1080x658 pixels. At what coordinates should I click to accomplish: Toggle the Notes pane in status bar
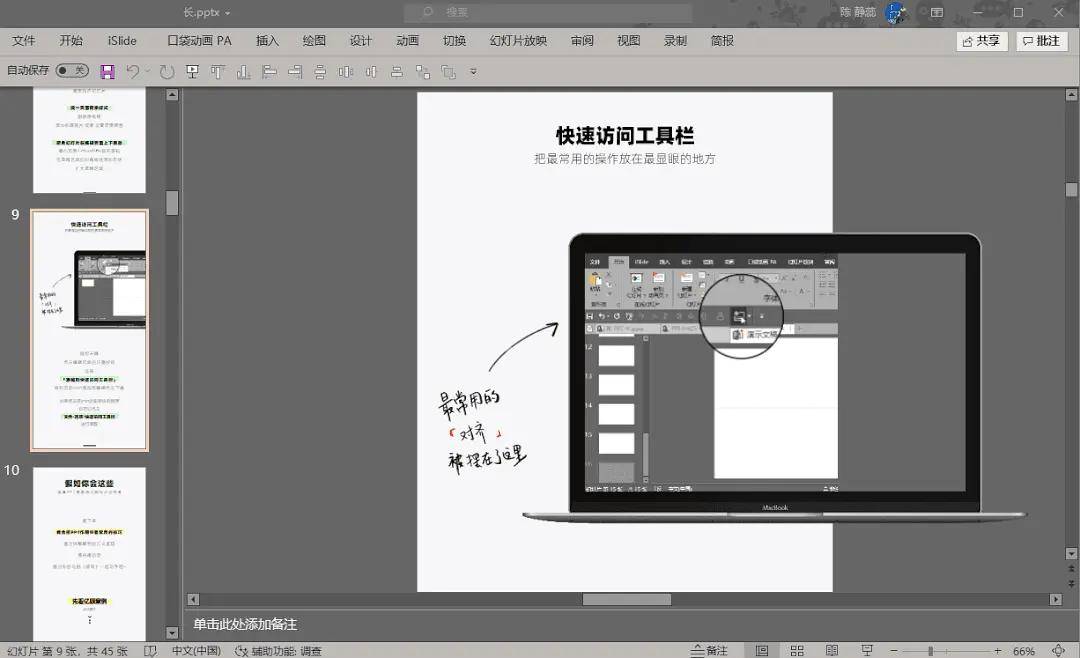pos(709,651)
